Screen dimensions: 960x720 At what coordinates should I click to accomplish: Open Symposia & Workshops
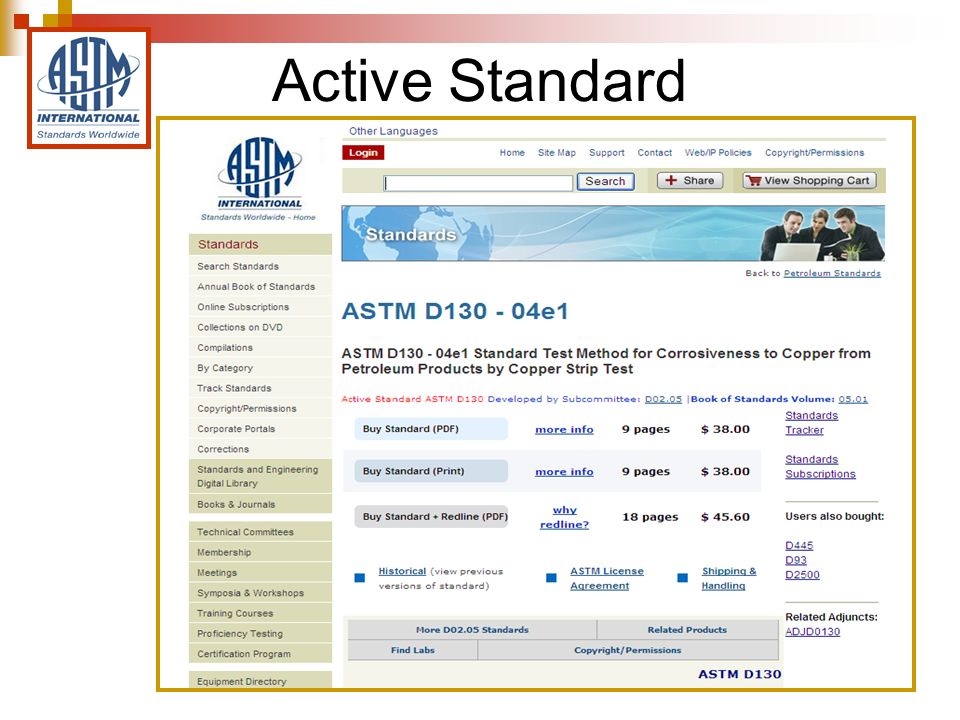click(x=260, y=593)
